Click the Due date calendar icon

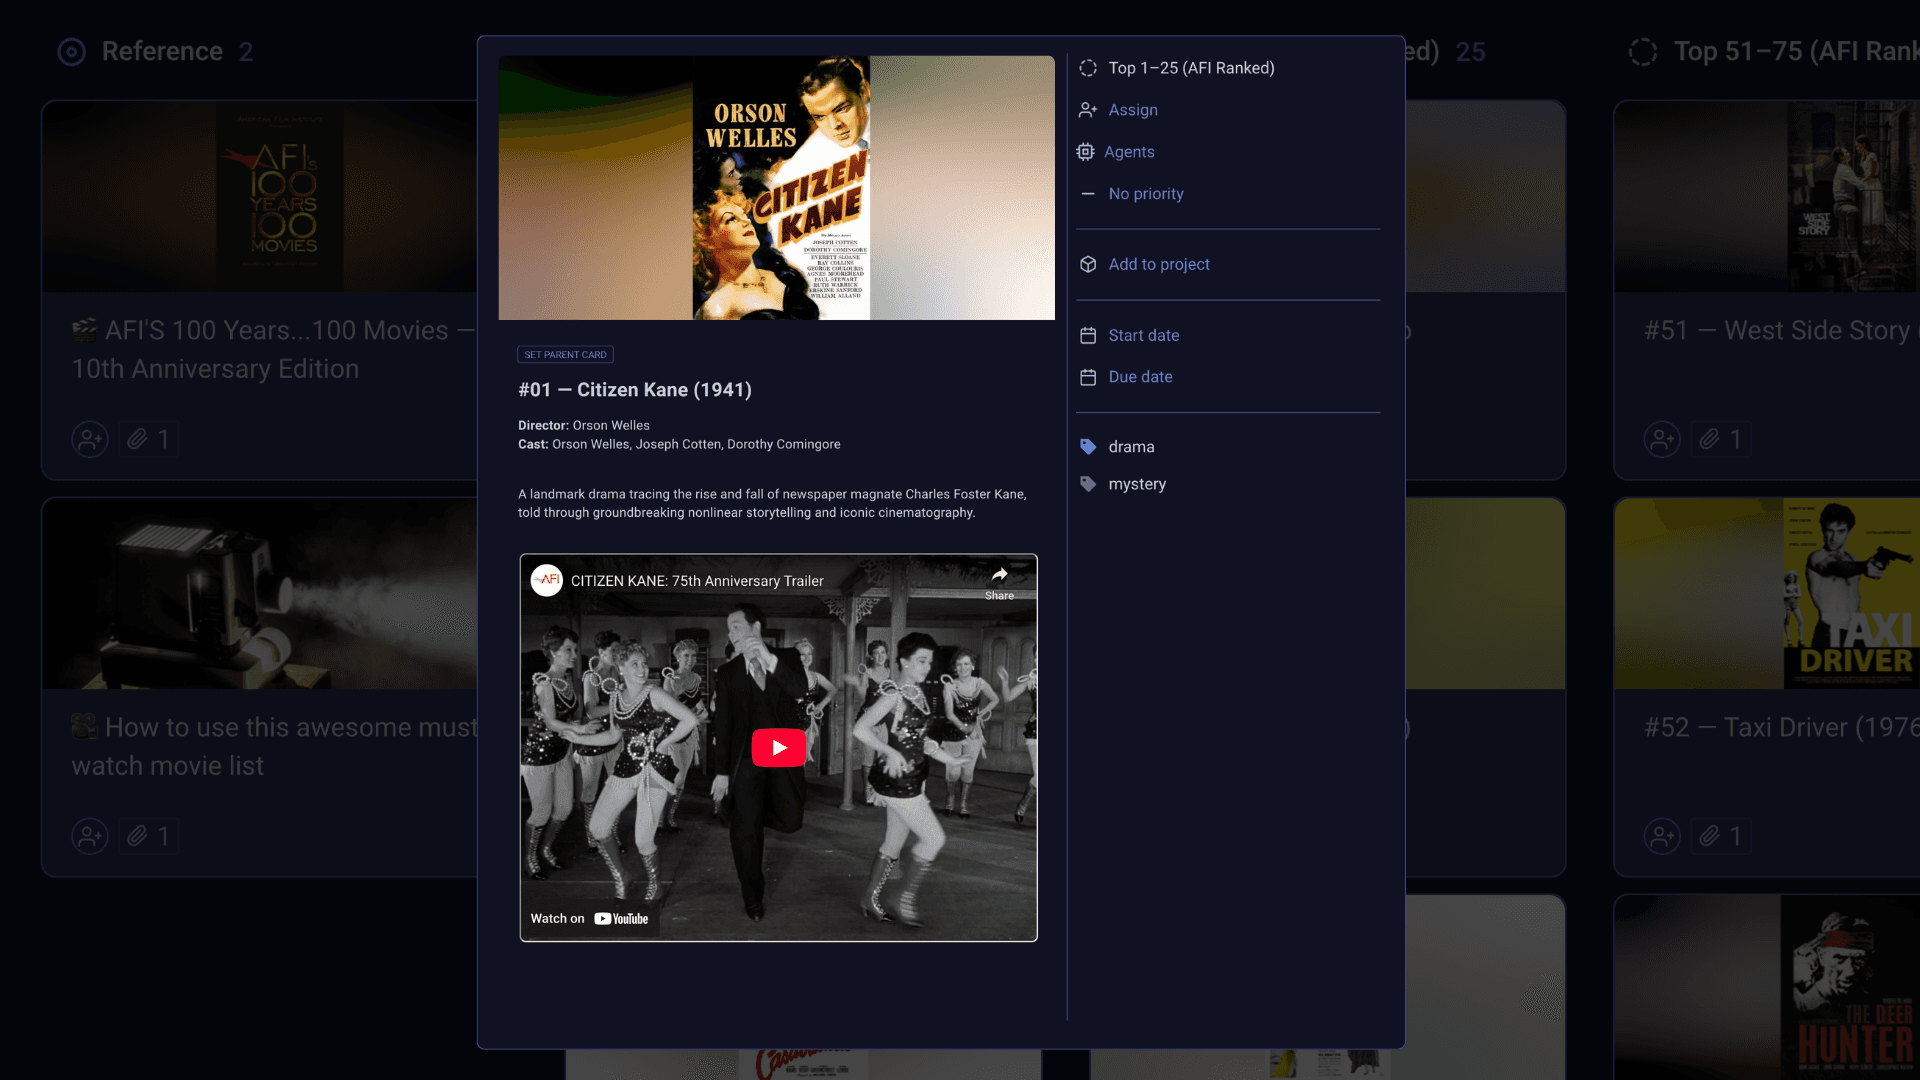(x=1088, y=377)
